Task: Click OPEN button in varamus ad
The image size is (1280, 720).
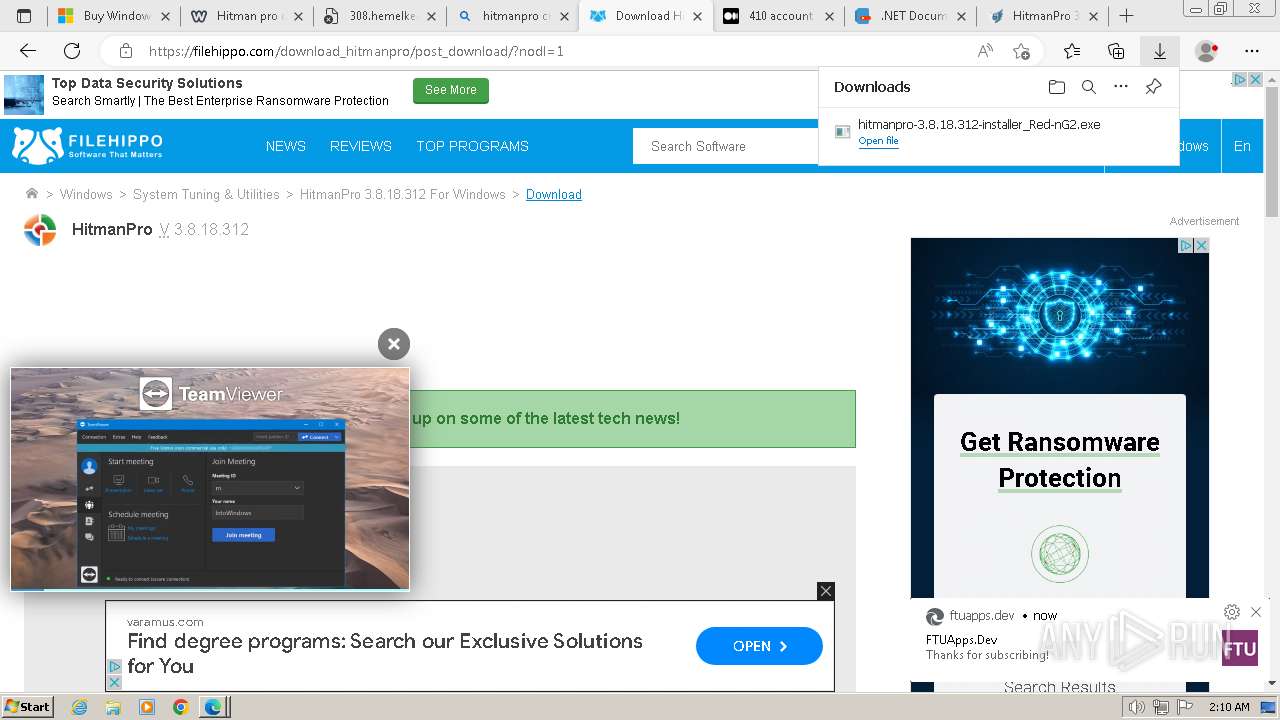Action: 759,646
